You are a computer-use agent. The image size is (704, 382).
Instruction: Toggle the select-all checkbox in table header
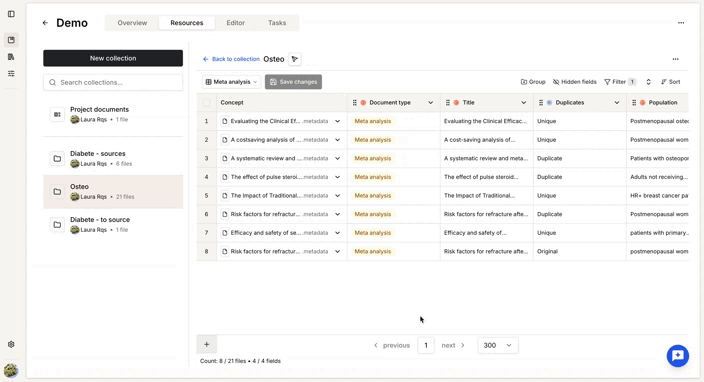[207, 103]
